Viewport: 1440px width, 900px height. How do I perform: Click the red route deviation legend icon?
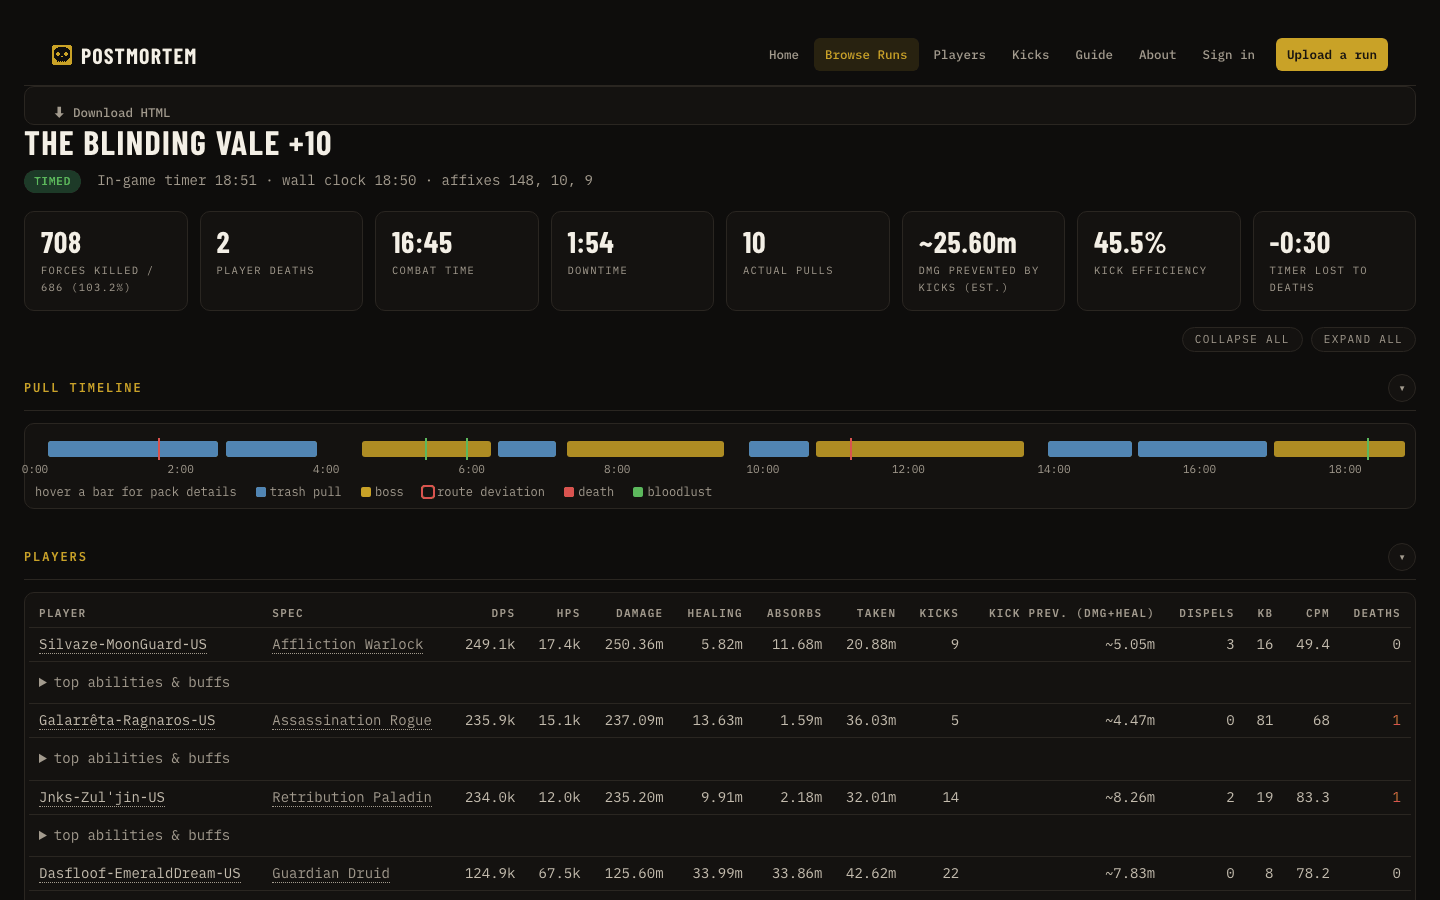coord(428,492)
